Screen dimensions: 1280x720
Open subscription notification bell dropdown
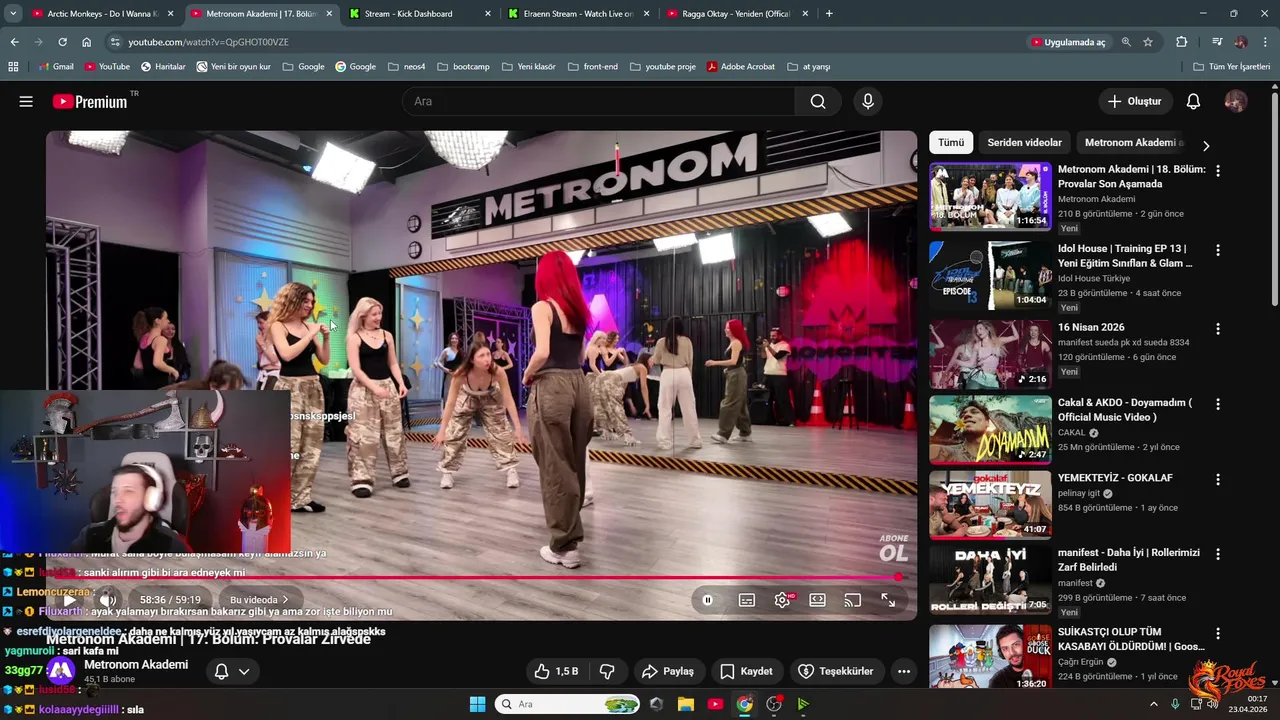pos(232,671)
